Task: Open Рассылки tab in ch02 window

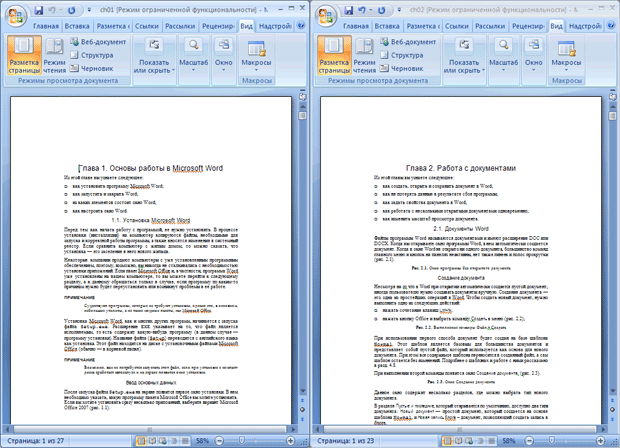Action: (x=490, y=26)
